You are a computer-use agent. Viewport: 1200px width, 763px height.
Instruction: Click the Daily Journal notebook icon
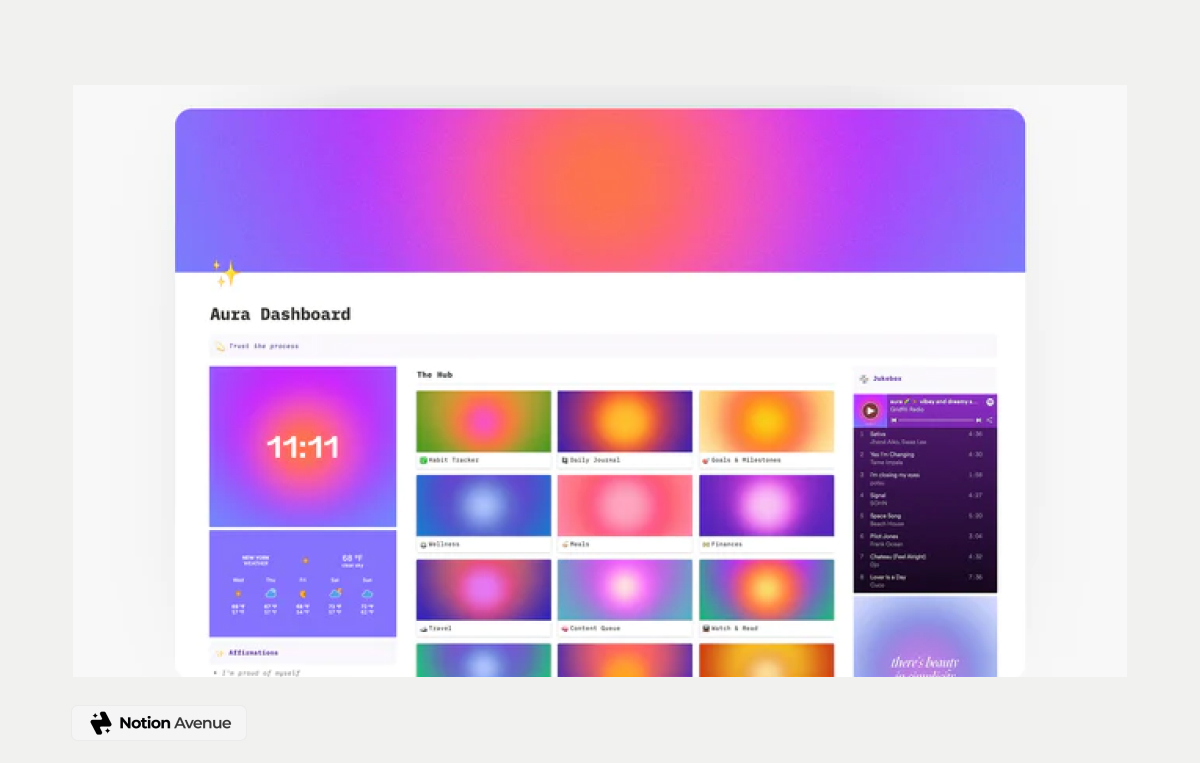[566, 460]
